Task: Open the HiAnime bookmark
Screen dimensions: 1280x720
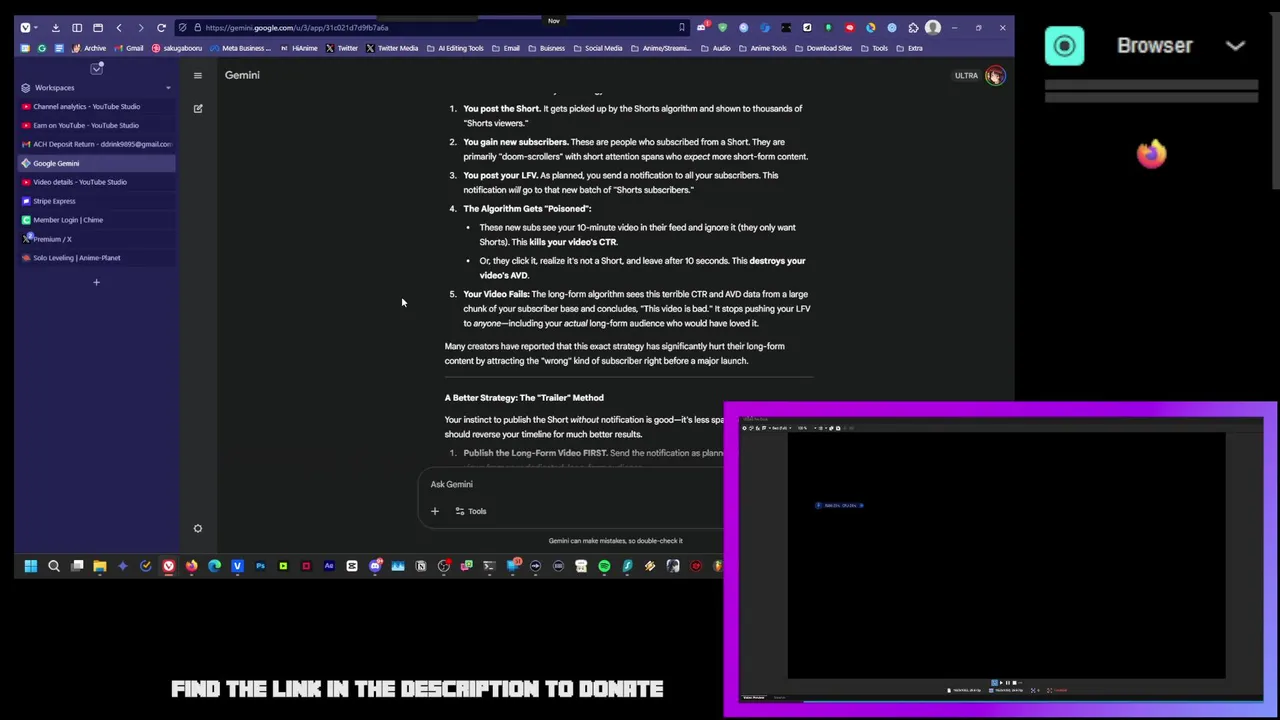Action: (299, 48)
